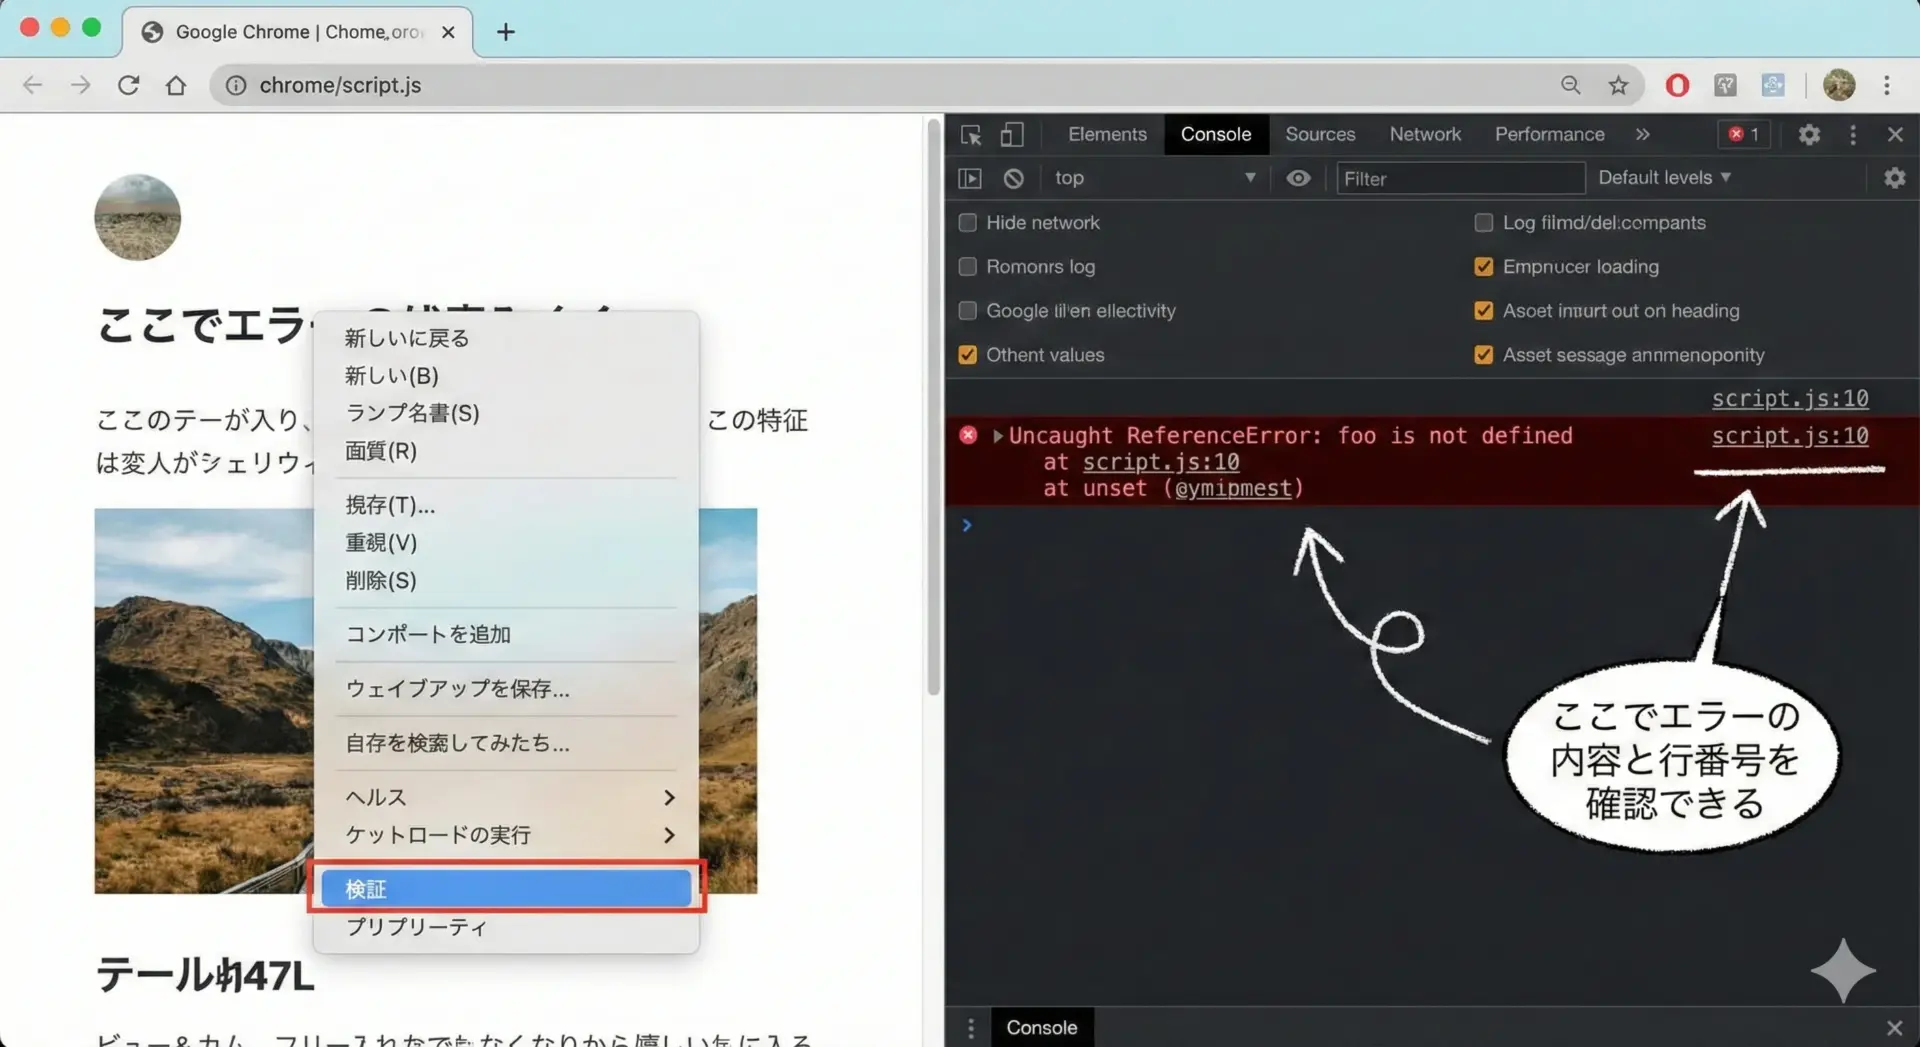This screenshot has width=1920, height=1047.
Task: Click the bookmark star icon
Action: click(1618, 86)
